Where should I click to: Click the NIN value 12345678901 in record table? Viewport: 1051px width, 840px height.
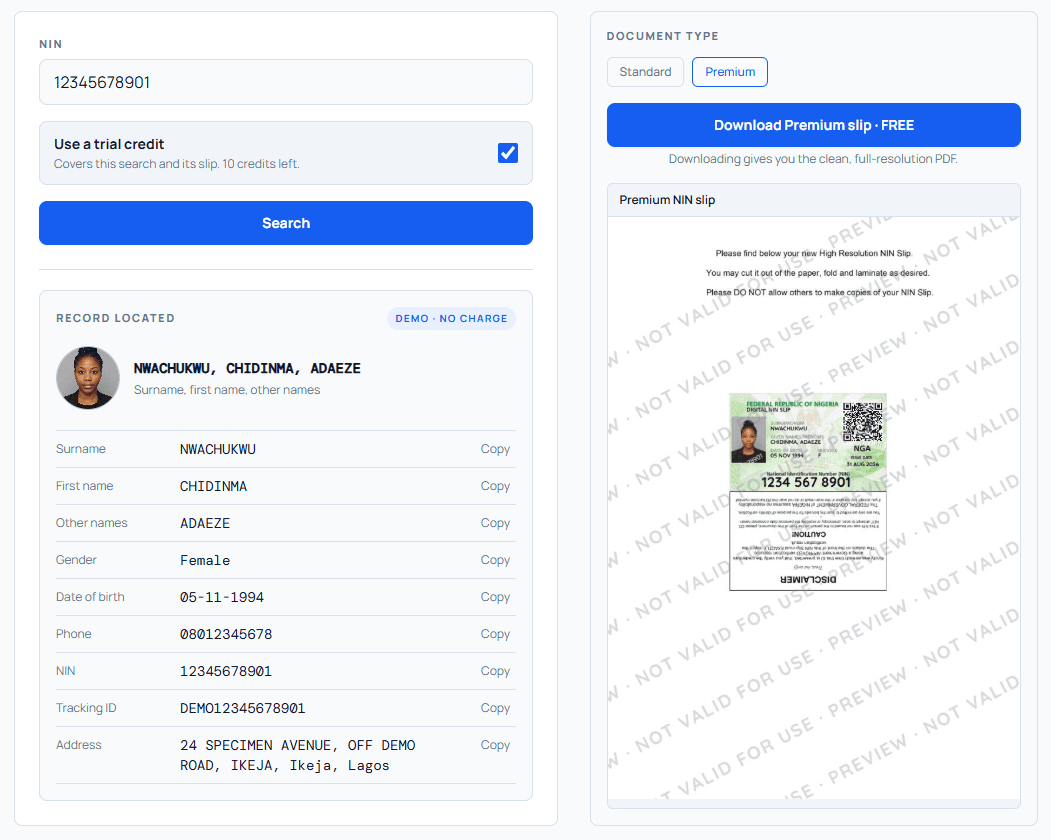click(x=226, y=671)
